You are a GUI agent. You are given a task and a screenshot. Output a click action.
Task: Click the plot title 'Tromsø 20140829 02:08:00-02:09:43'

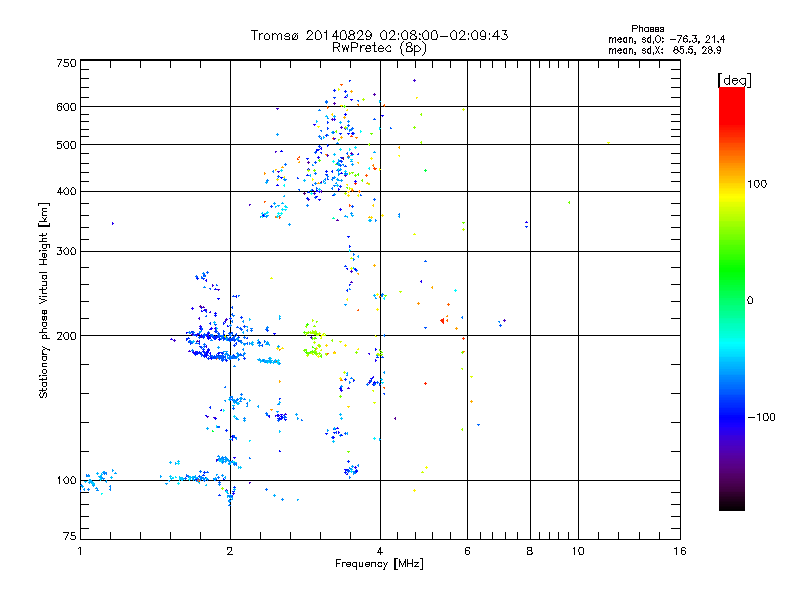point(379,35)
